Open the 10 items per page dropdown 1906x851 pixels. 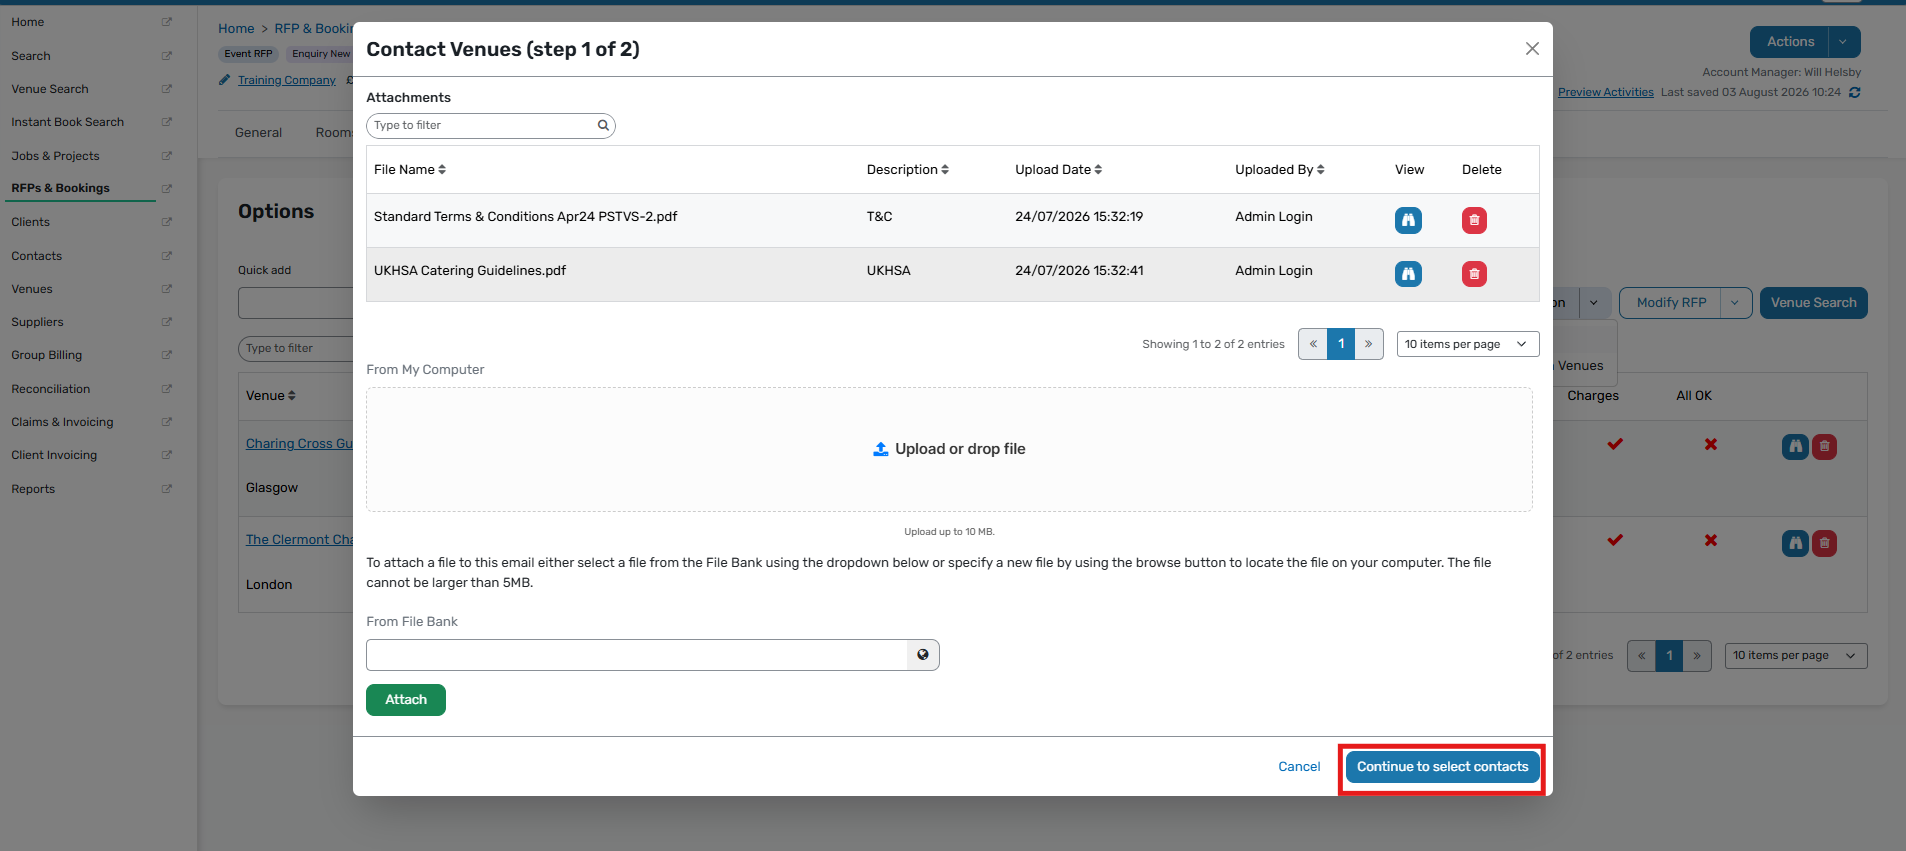(1467, 344)
